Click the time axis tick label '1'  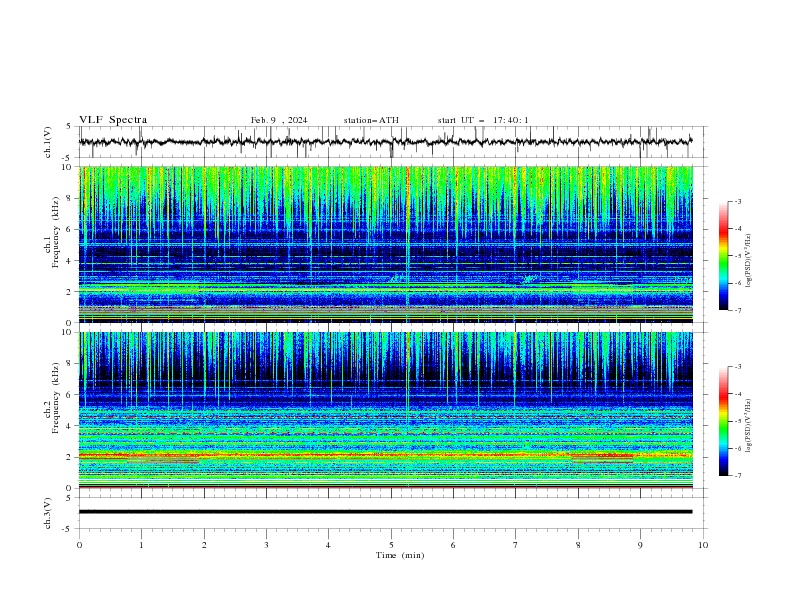[x=141, y=545]
